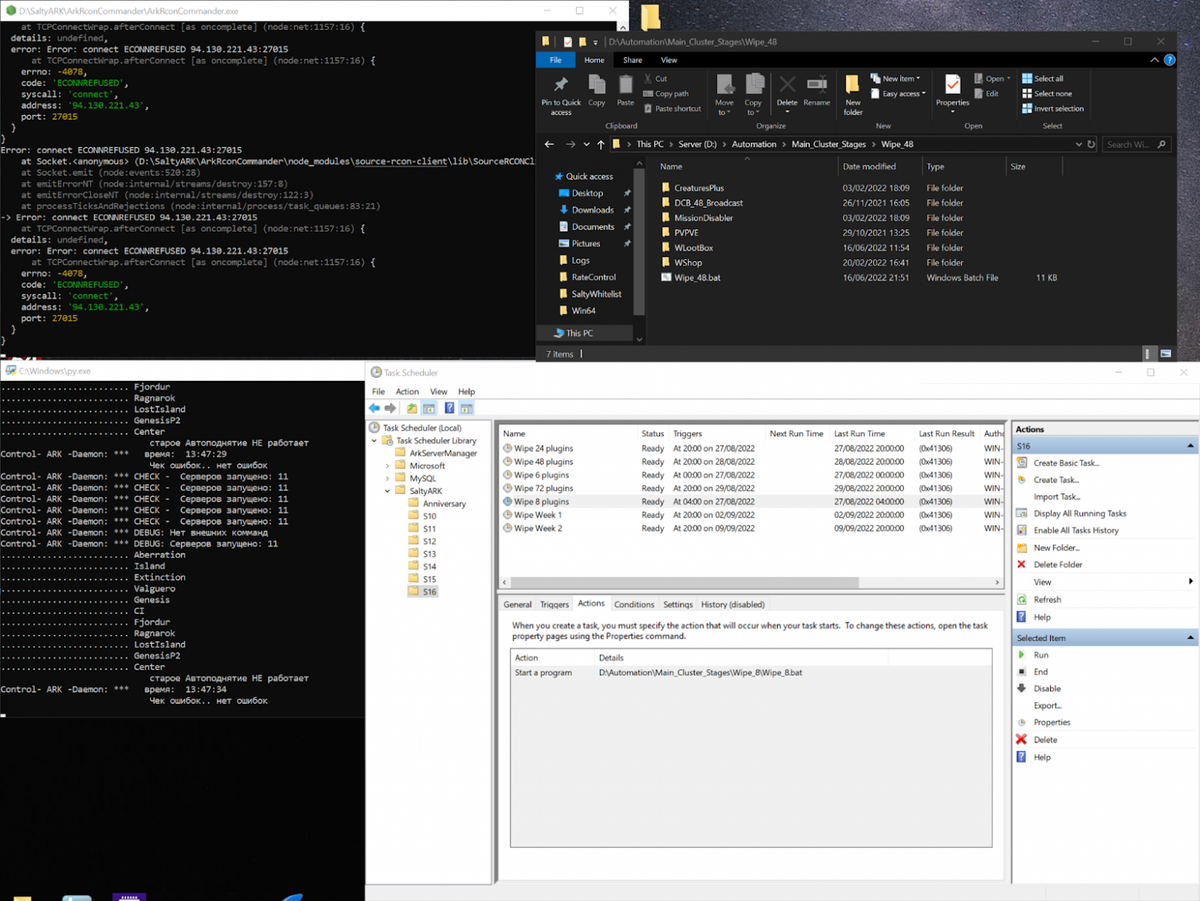This screenshot has width=1200, height=901.
Task: Click Select all in Explorer ribbon
Action: click(x=1042, y=79)
